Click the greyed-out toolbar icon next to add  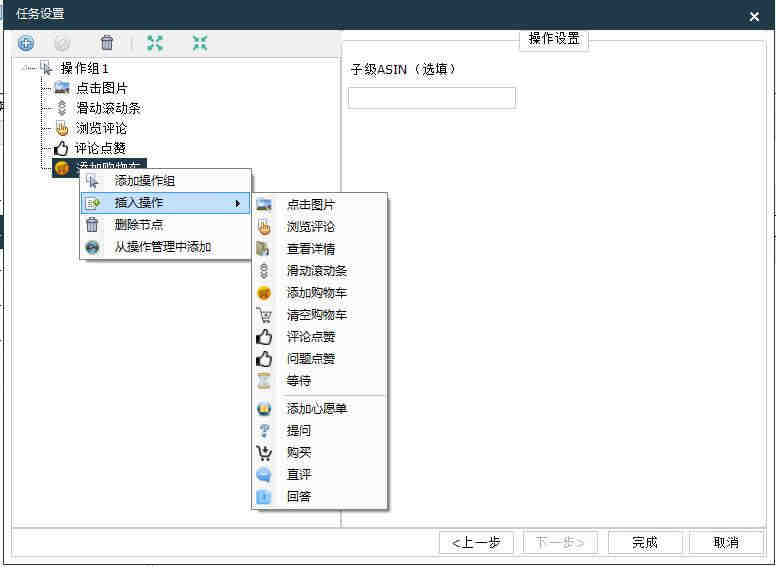(x=62, y=44)
